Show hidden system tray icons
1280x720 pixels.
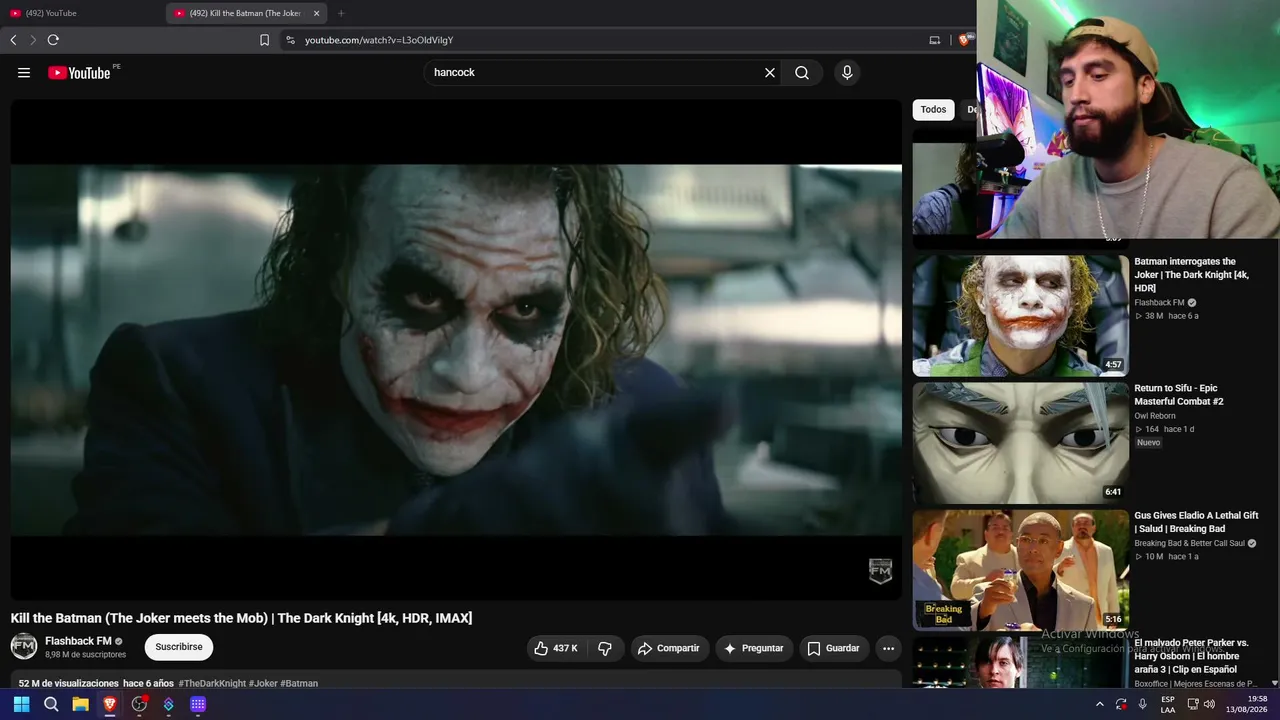(x=1100, y=704)
